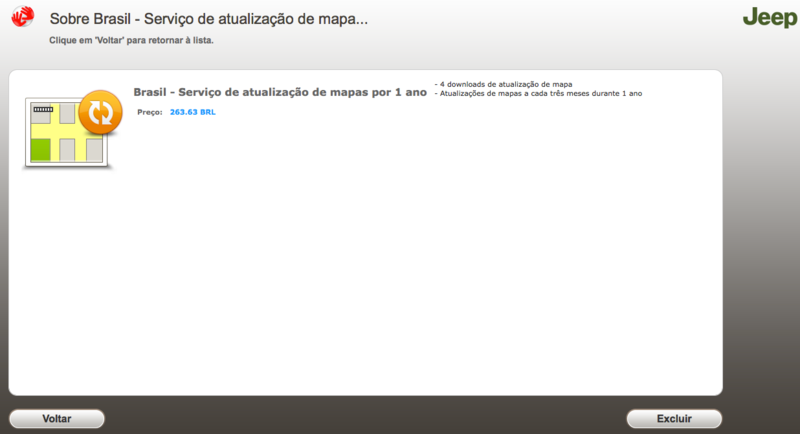Click the TomTom red hands logo
Viewport: 800px width, 434px height.
pyautogui.click(x=23, y=17)
